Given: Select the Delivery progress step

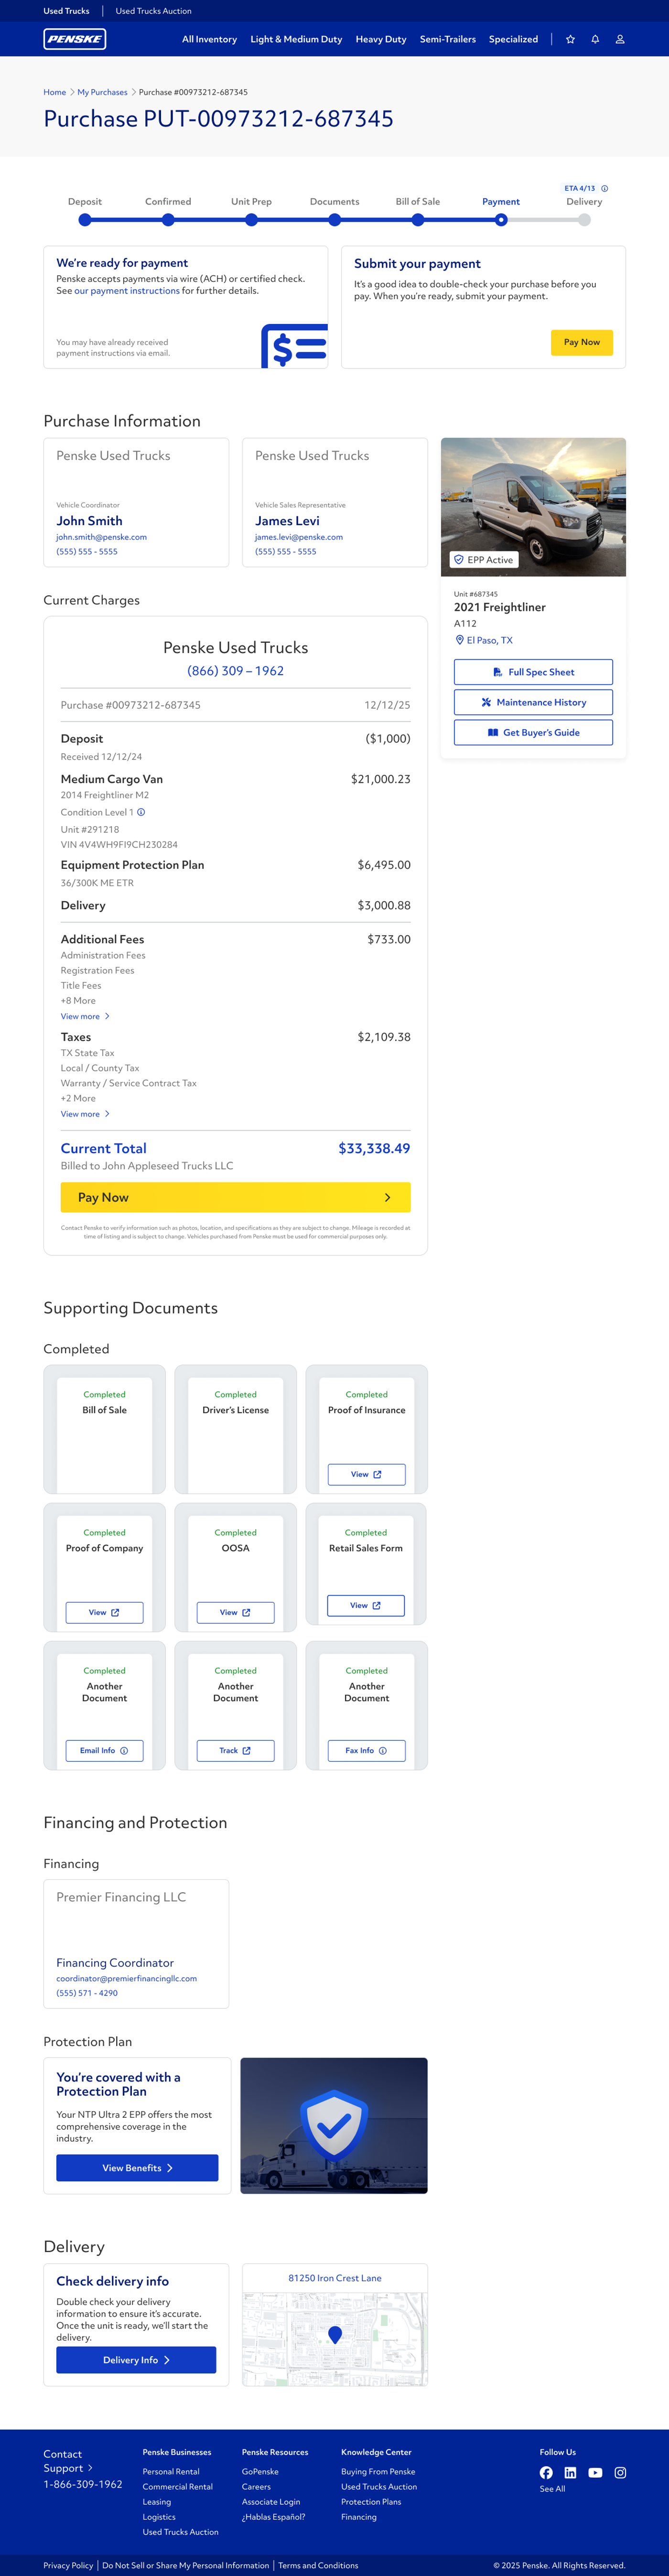Looking at the screenshot, I should tap(584, 220).
